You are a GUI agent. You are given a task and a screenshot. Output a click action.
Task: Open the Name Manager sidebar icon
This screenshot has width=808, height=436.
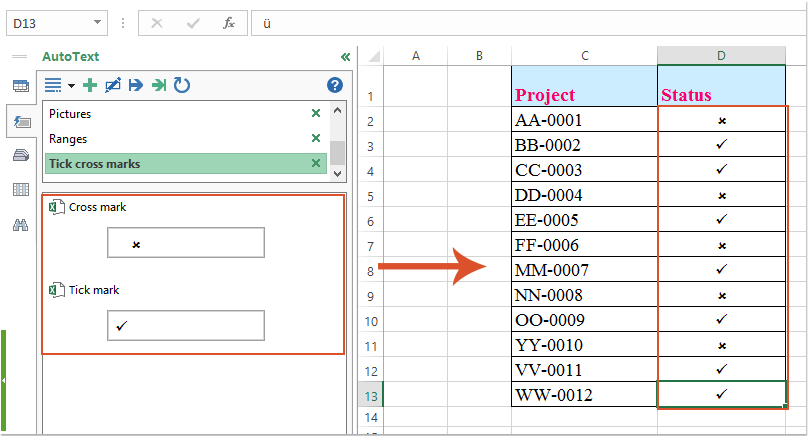[x=21, y=155]
